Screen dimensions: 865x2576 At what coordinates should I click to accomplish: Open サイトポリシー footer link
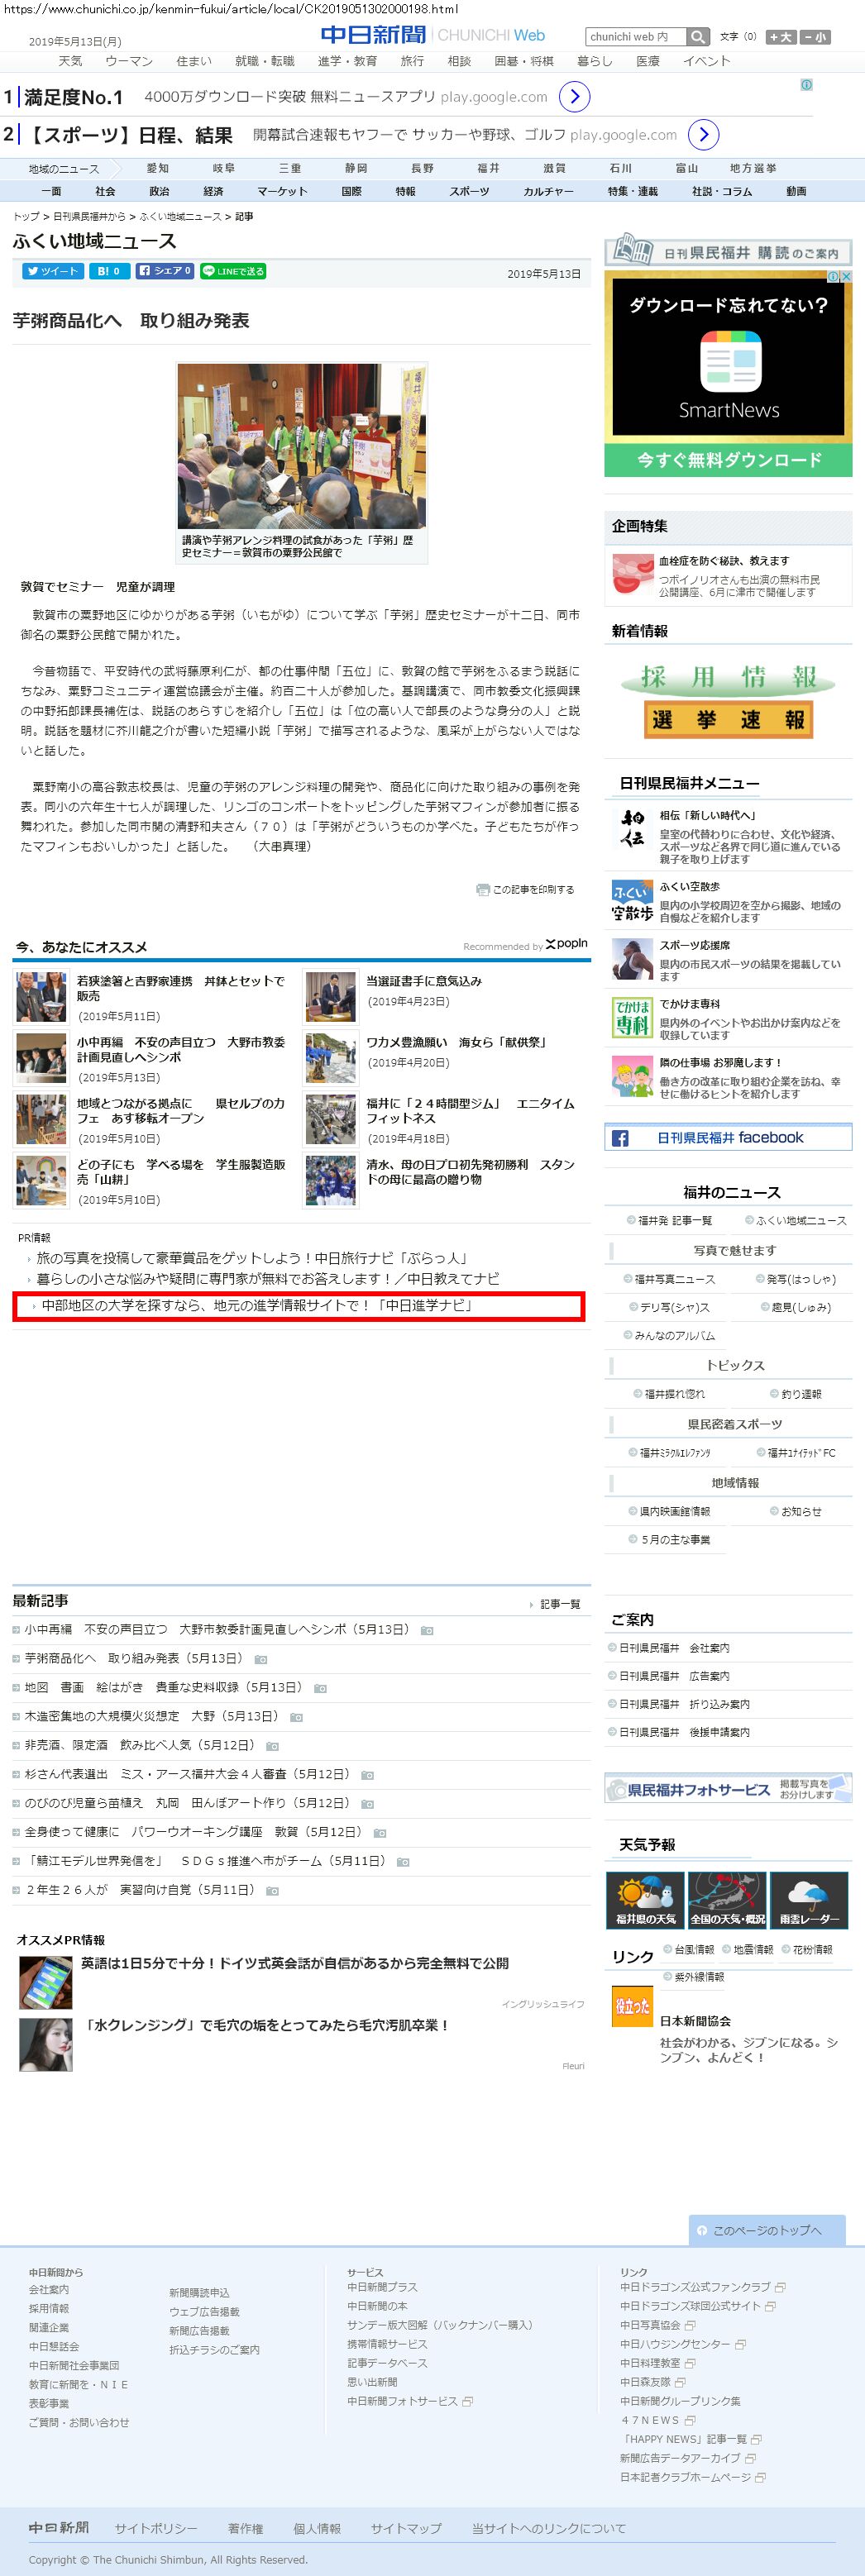tap(156, 2528)
